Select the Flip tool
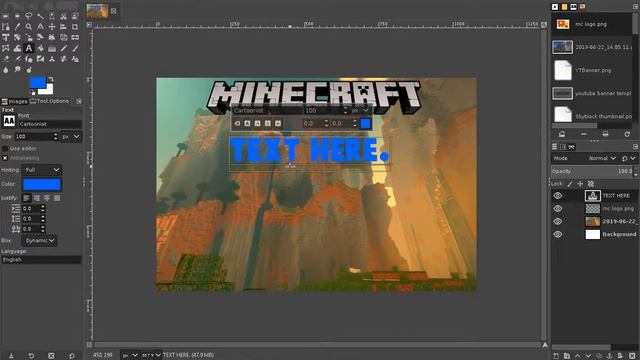This screenshot has height=360, width=640. tap(75, 37)
